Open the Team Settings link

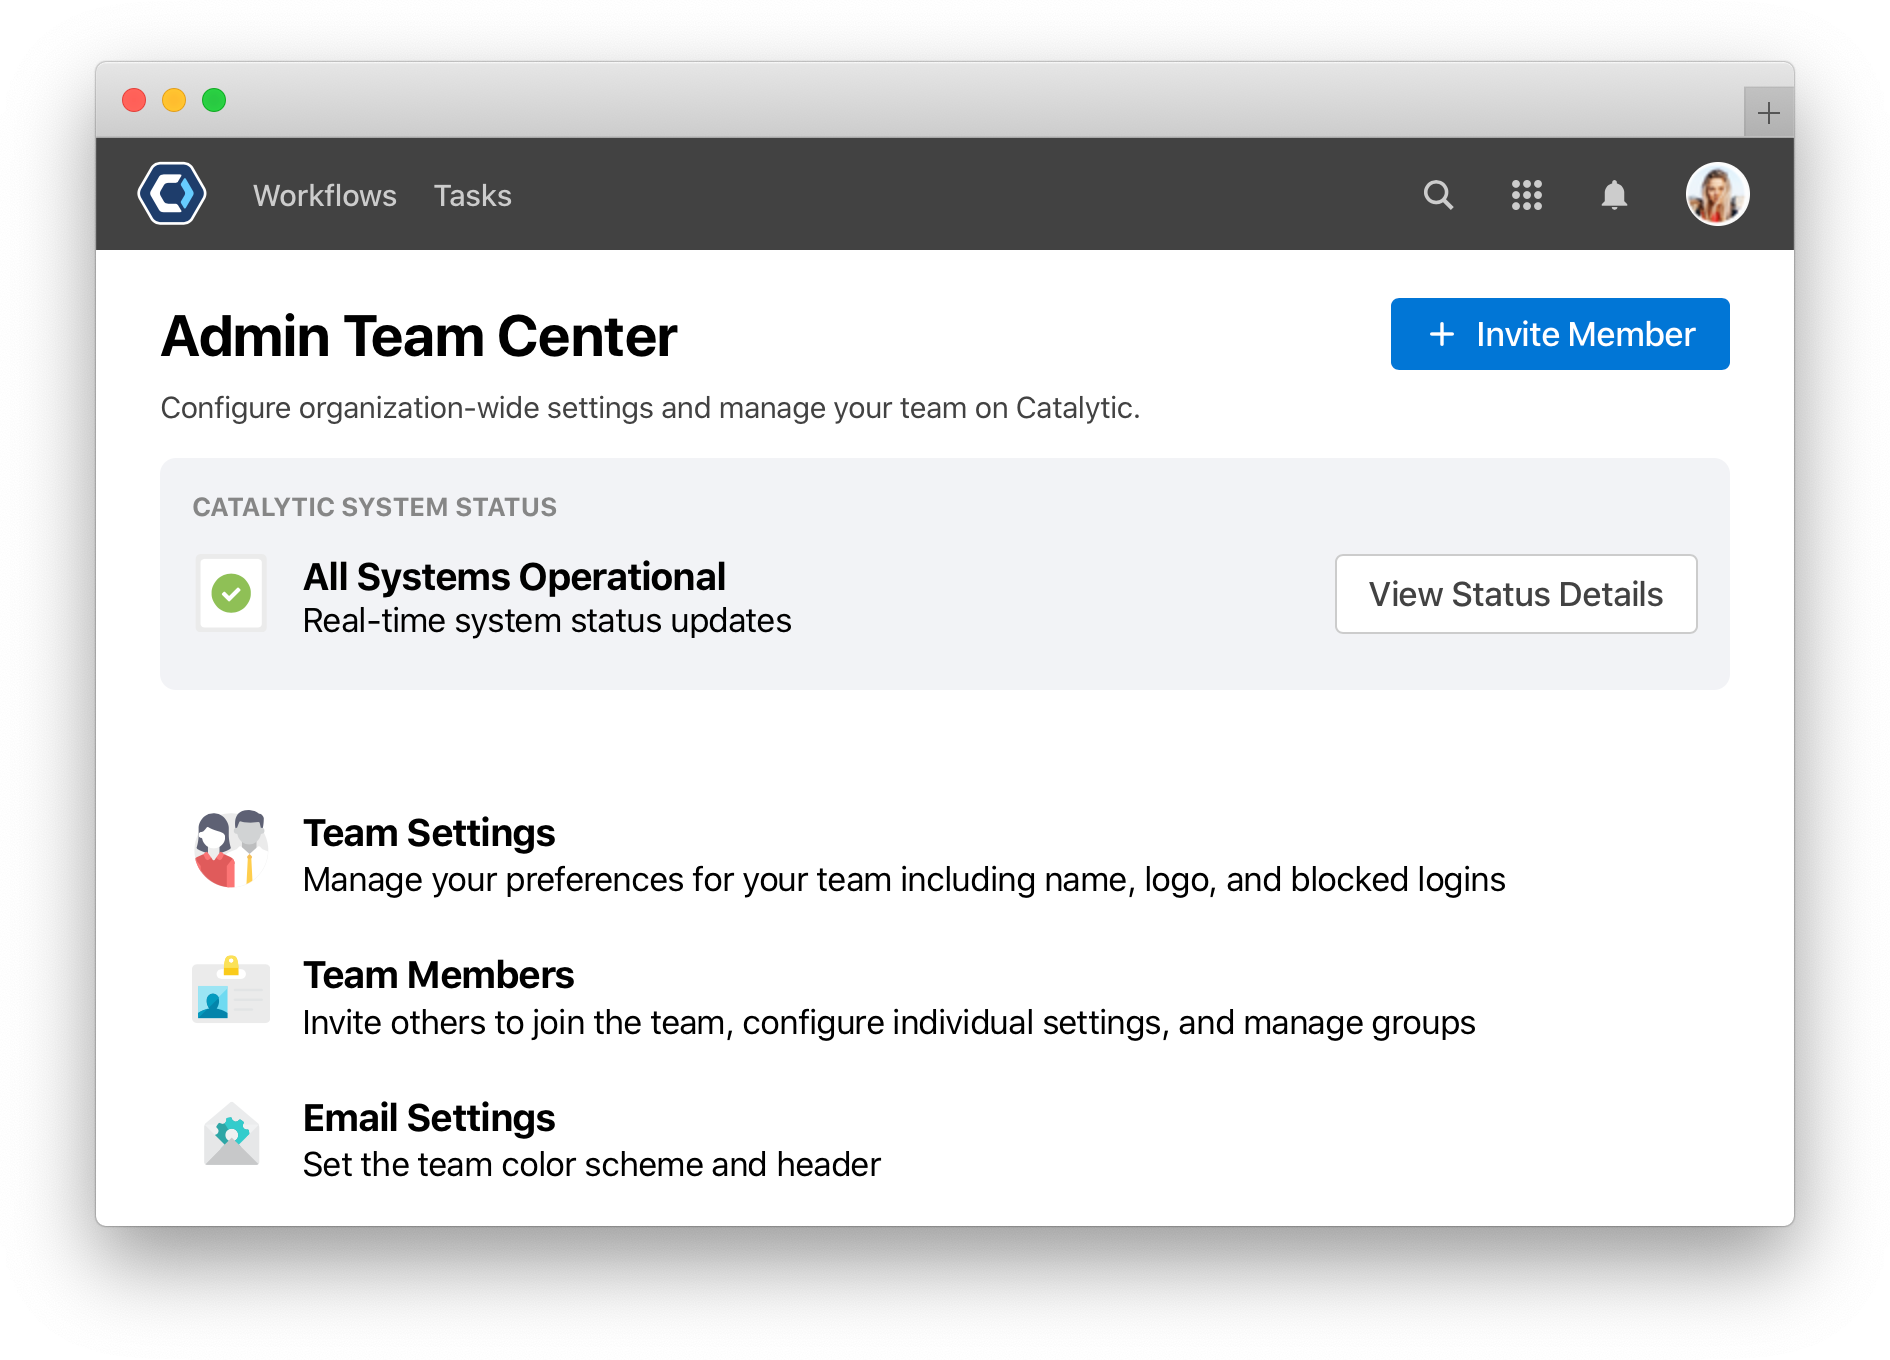[429, 832]
